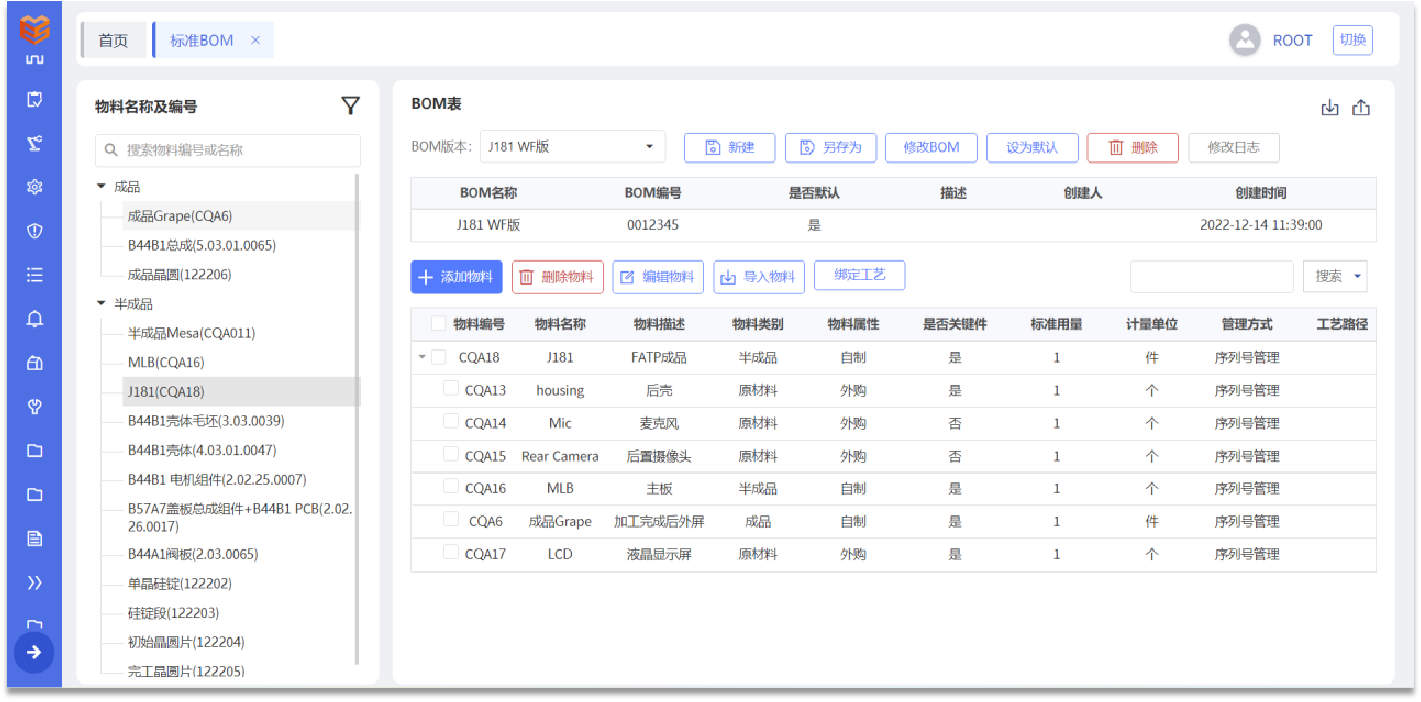Open the bell notifications icon in sidebar
The height and width of the screenshot is (702, 1421).
35,319
